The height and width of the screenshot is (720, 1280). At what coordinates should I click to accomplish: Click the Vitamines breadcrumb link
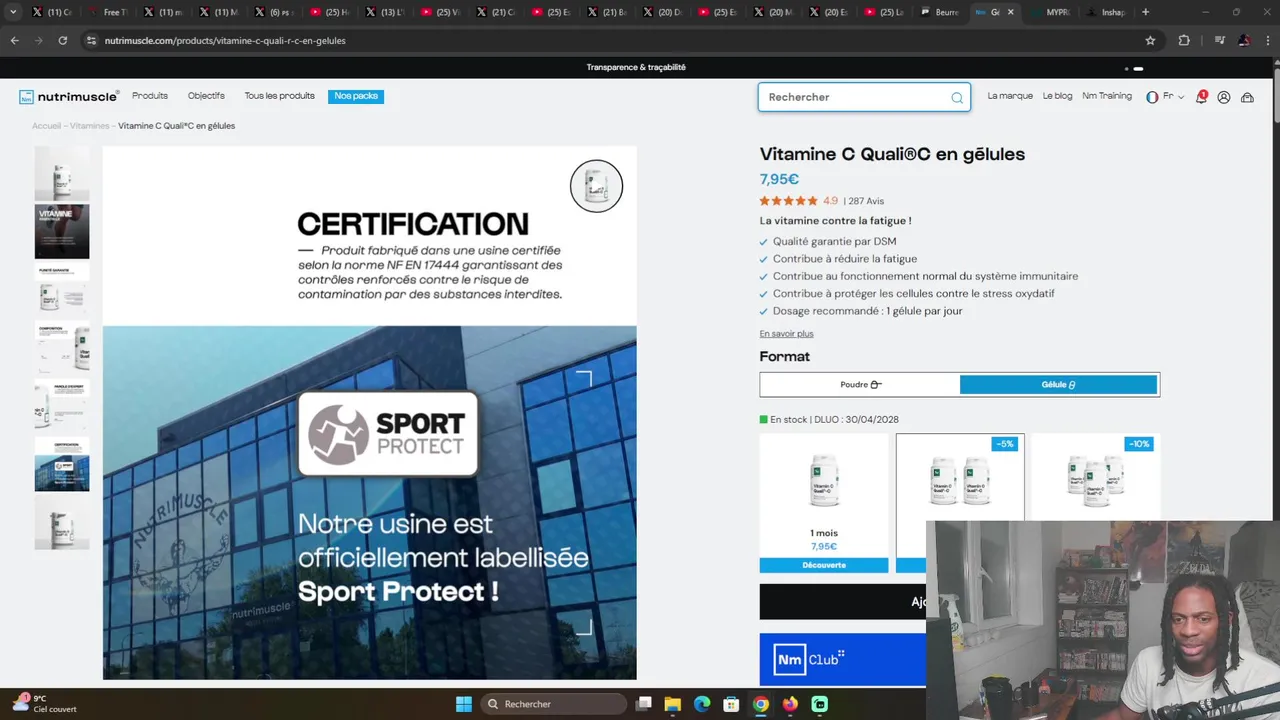(90, 126)
